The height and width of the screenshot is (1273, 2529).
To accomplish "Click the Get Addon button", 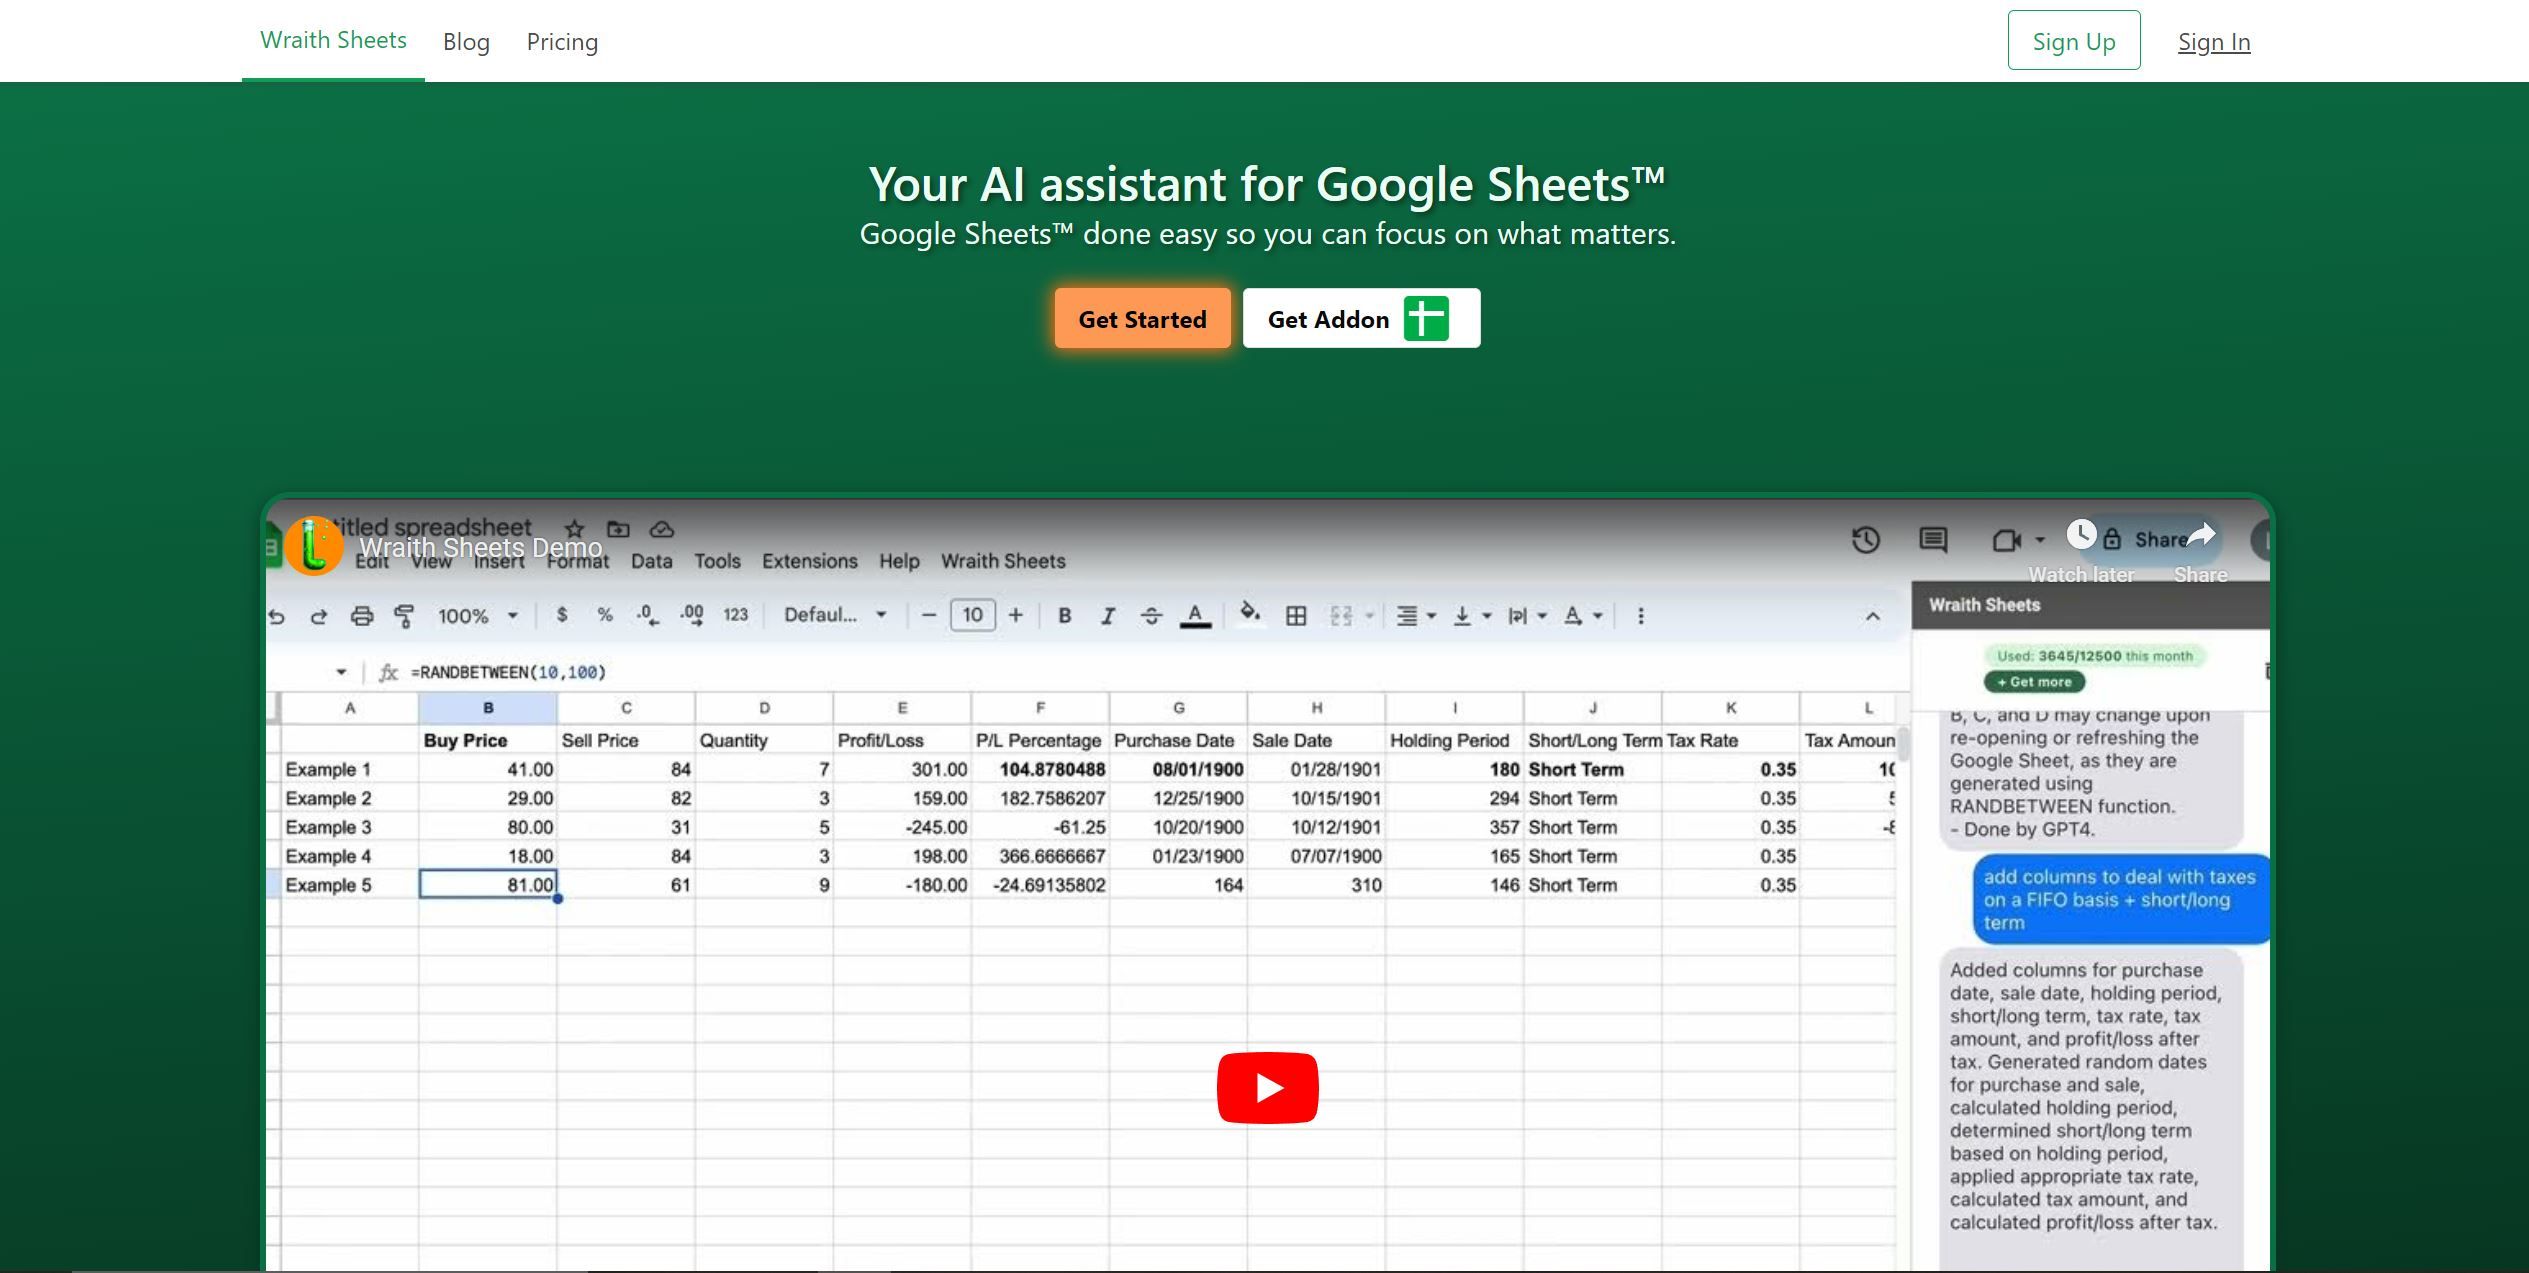I will (1362, 318).
